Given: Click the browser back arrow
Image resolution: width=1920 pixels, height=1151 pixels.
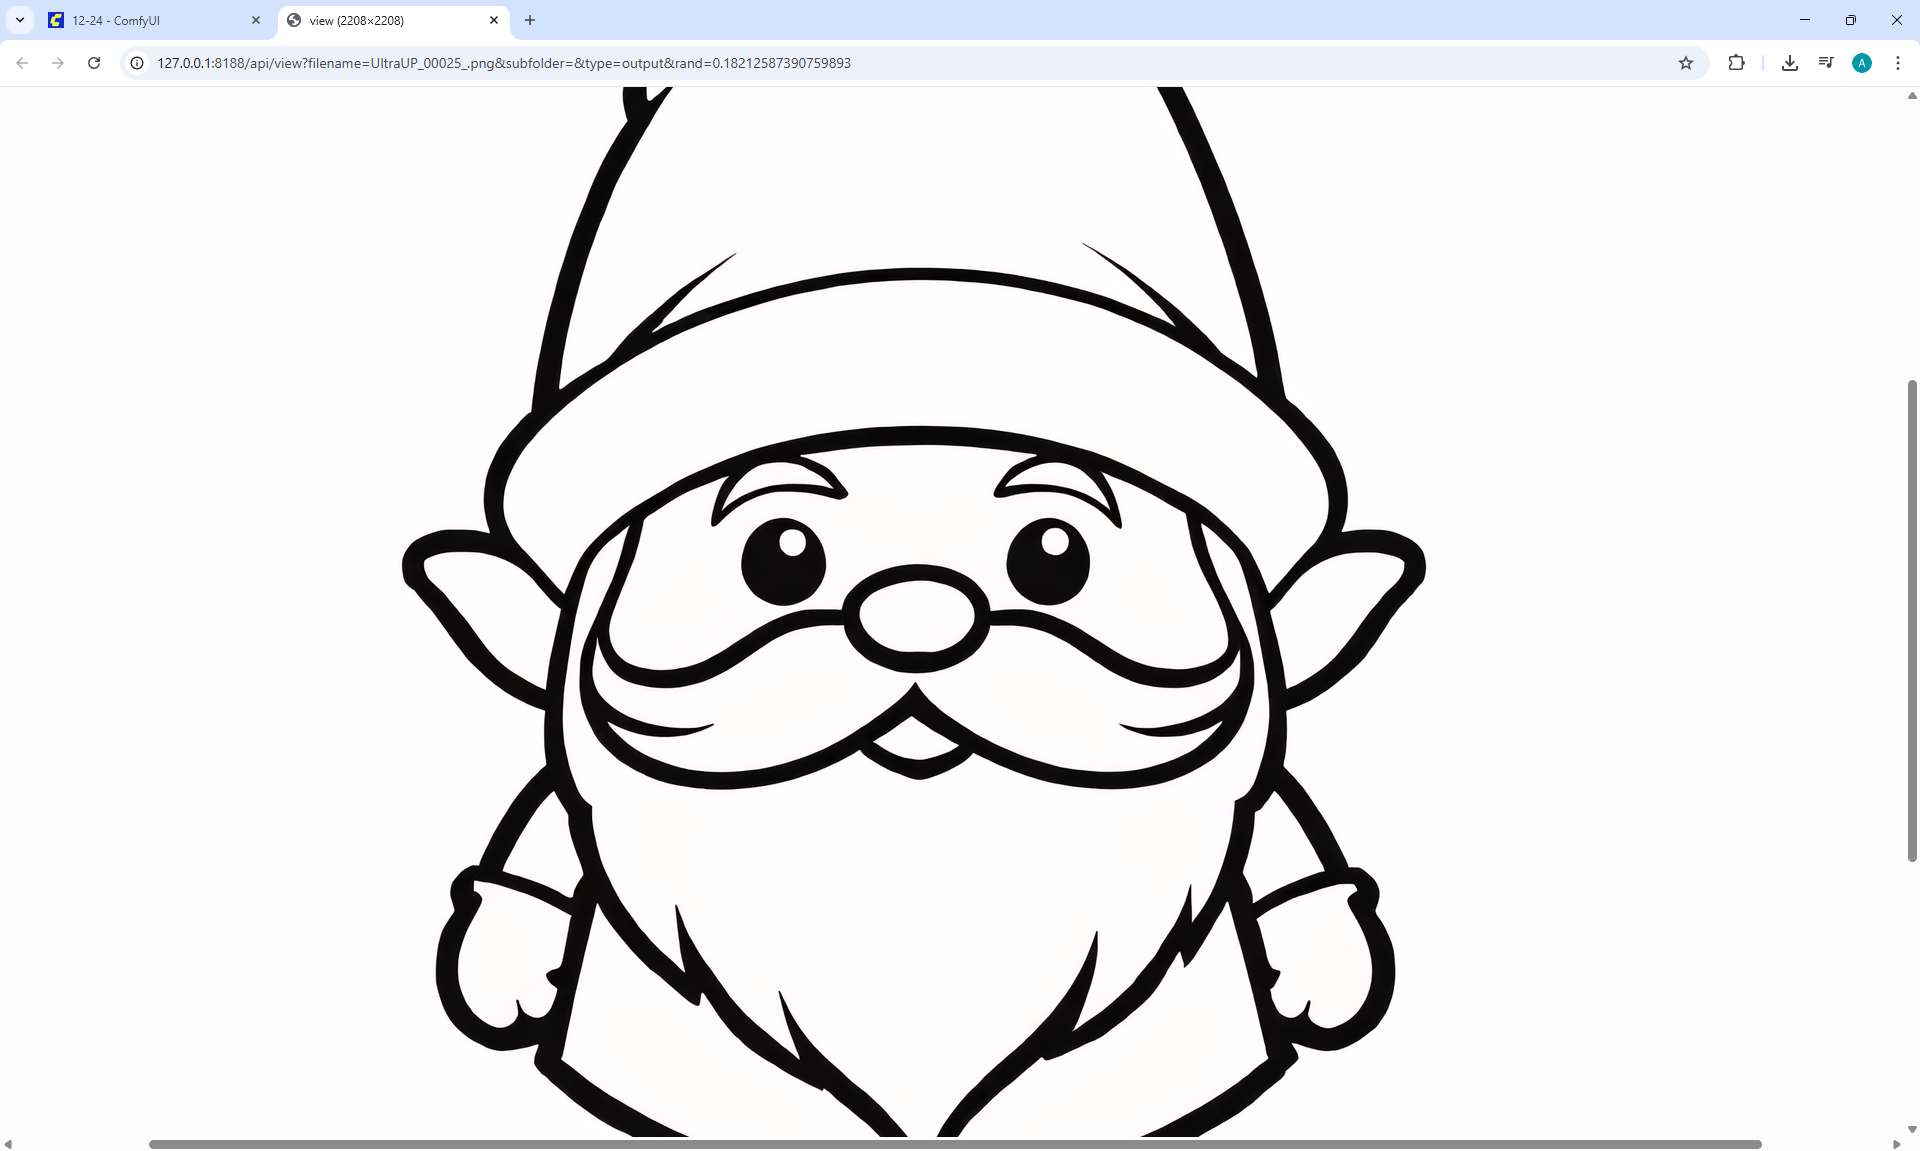Looking at the screenshot, I should tap(22, 63).
